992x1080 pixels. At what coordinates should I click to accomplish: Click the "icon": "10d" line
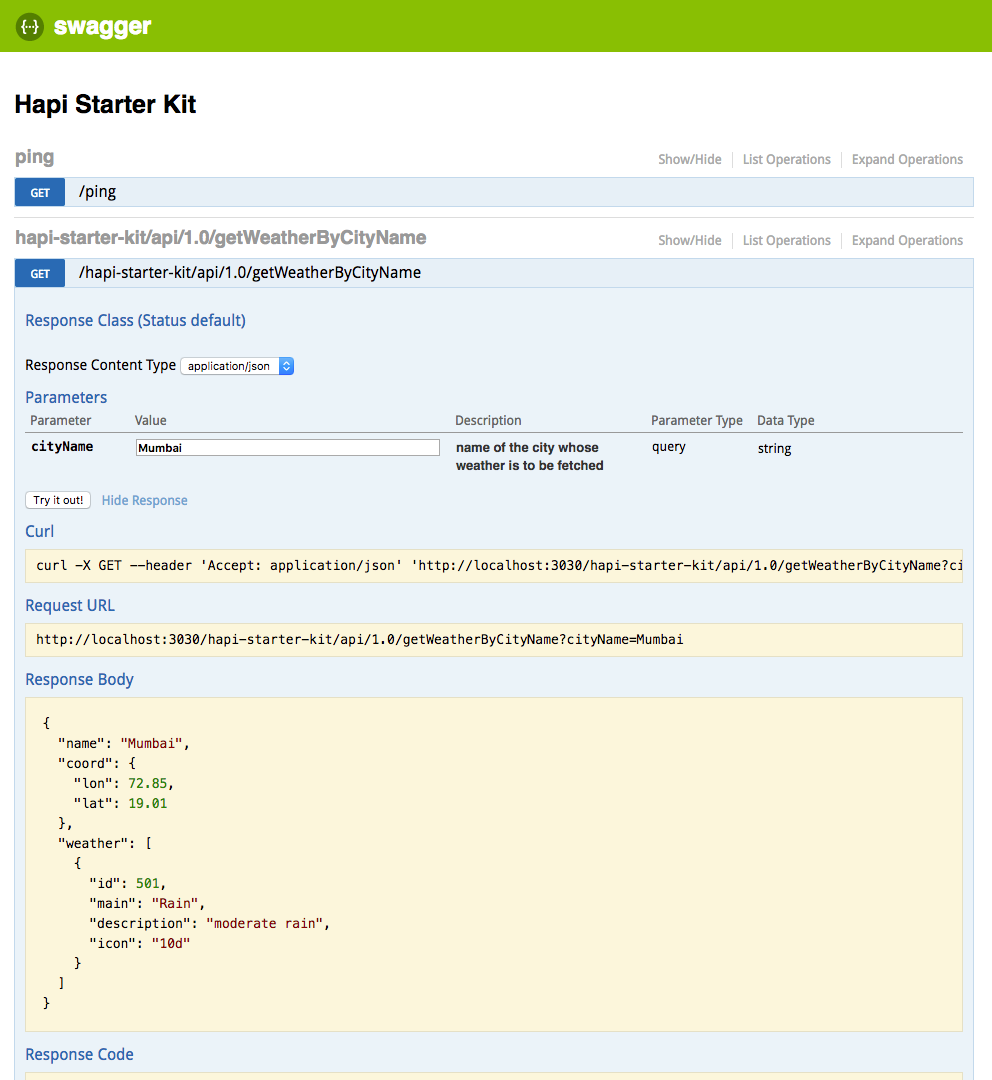click(139, 943)
